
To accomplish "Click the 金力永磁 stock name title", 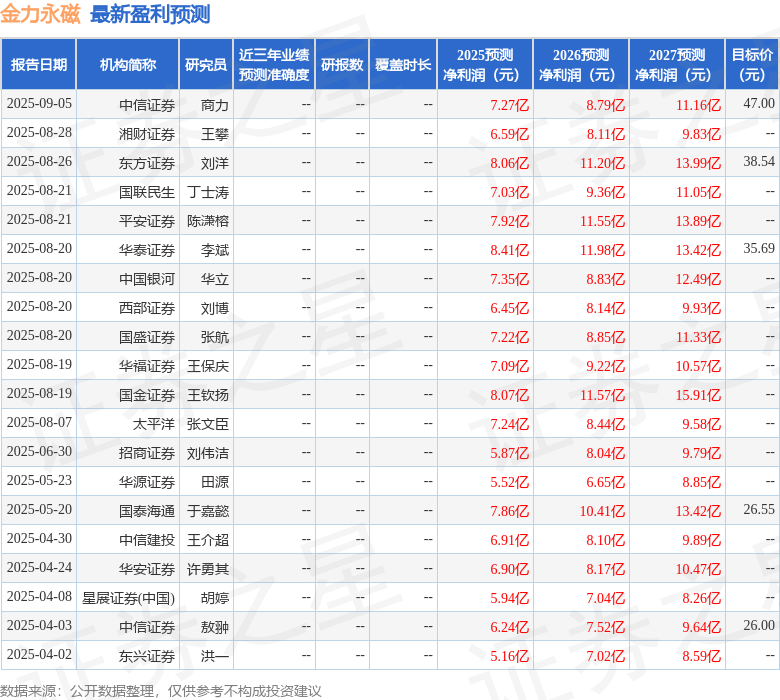I will (x=41, y=14).
